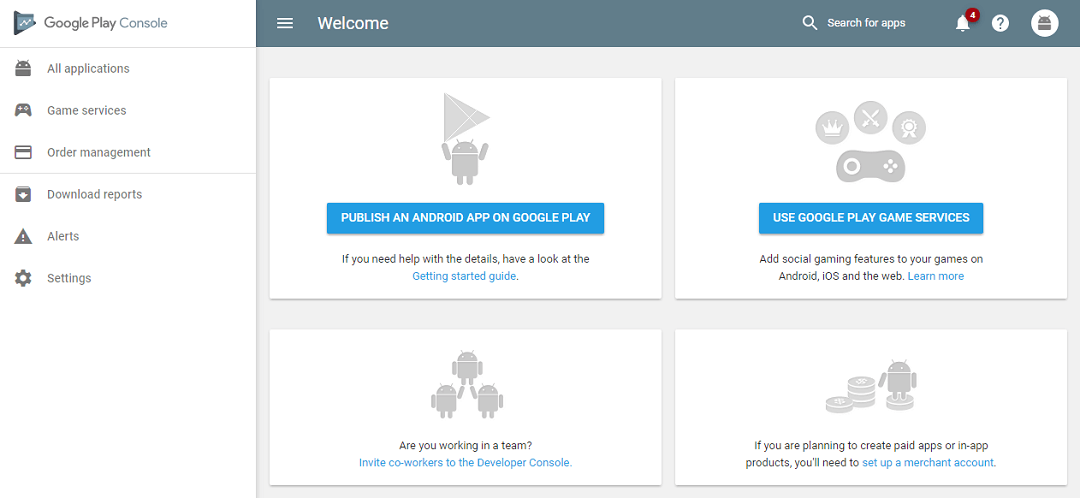Open notifications bell with badge
This screenshot has height=498, width=1080.
coord(965,21)
